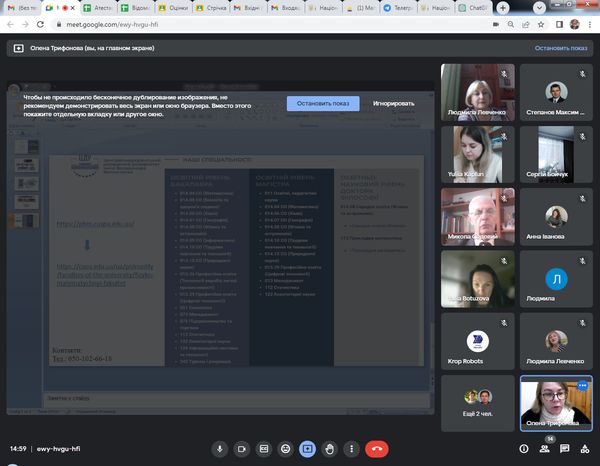Click the 'Ещё 2 чел.' participants tile

click(x=477, y=404)
